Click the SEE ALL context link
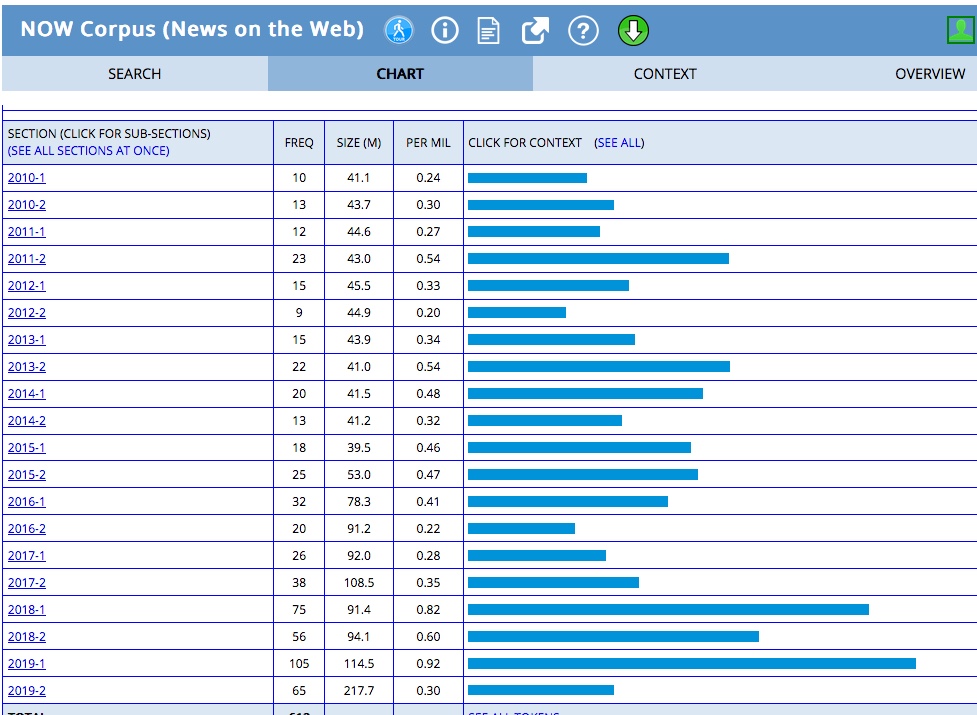Viewport: 977px width, 715px height. pos(619,143)
